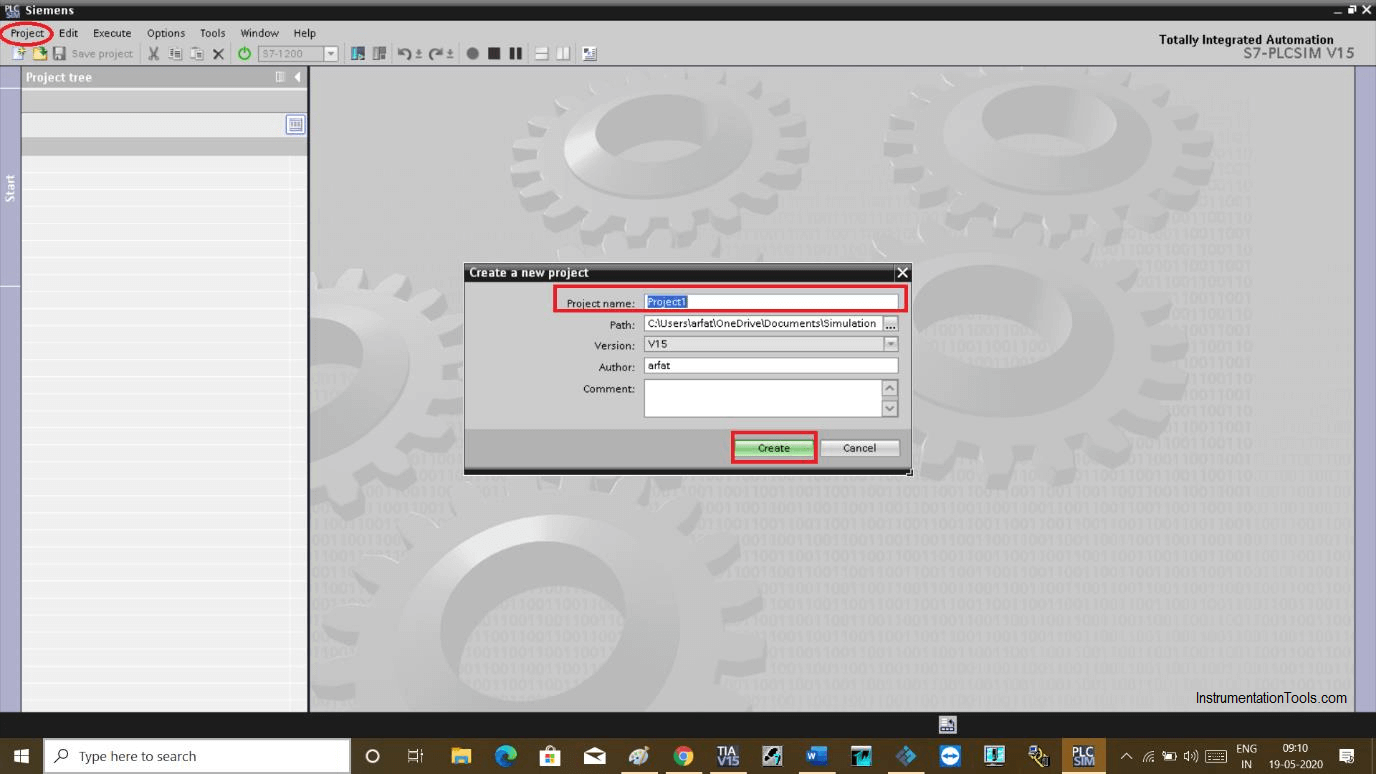Click the Author input field
Viewport: 1376px width, 774px height.
[x=771, y=366]
